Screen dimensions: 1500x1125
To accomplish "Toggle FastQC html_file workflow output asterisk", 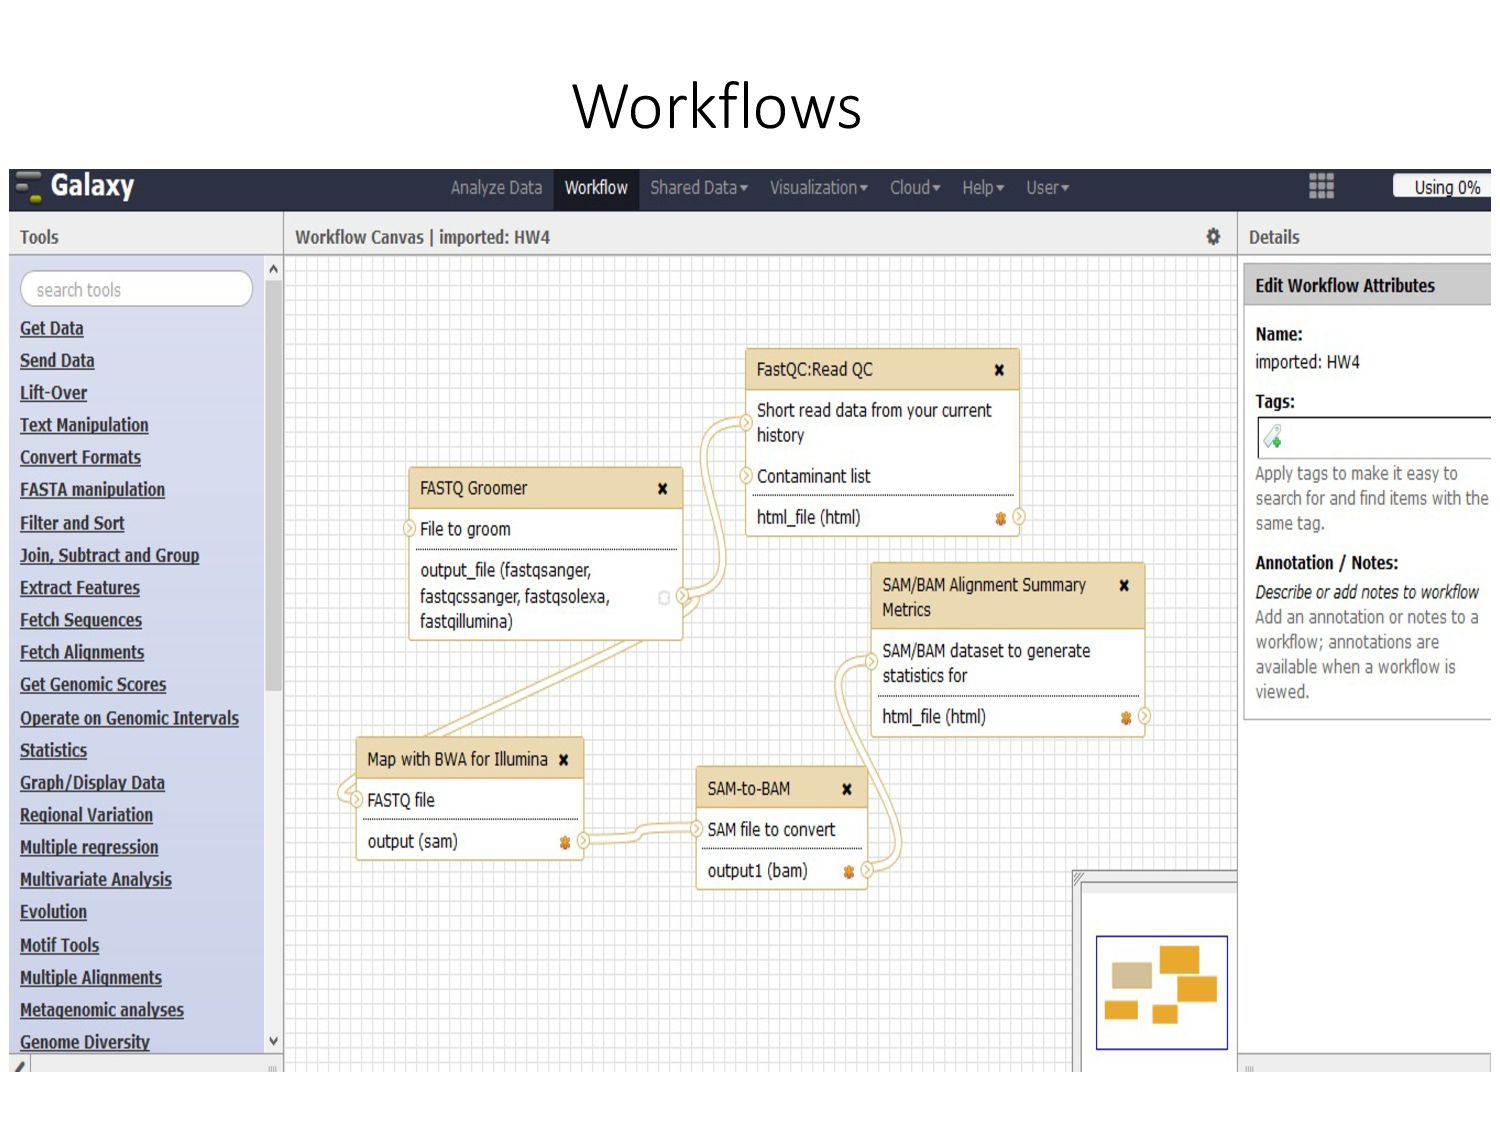I will click(x=1000, y=518).
